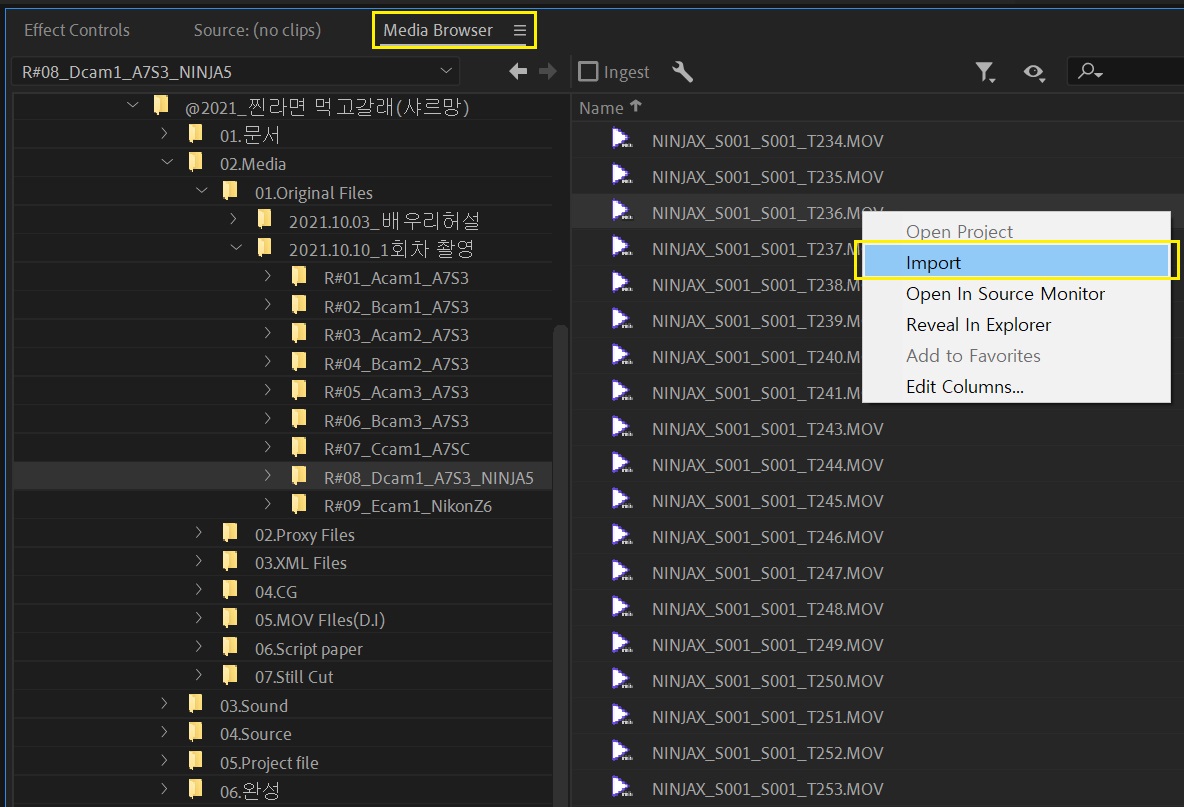
Task: Click video icon of NINJAX_S001_S001_T243.MOV
Action: [x=621, y=428]
